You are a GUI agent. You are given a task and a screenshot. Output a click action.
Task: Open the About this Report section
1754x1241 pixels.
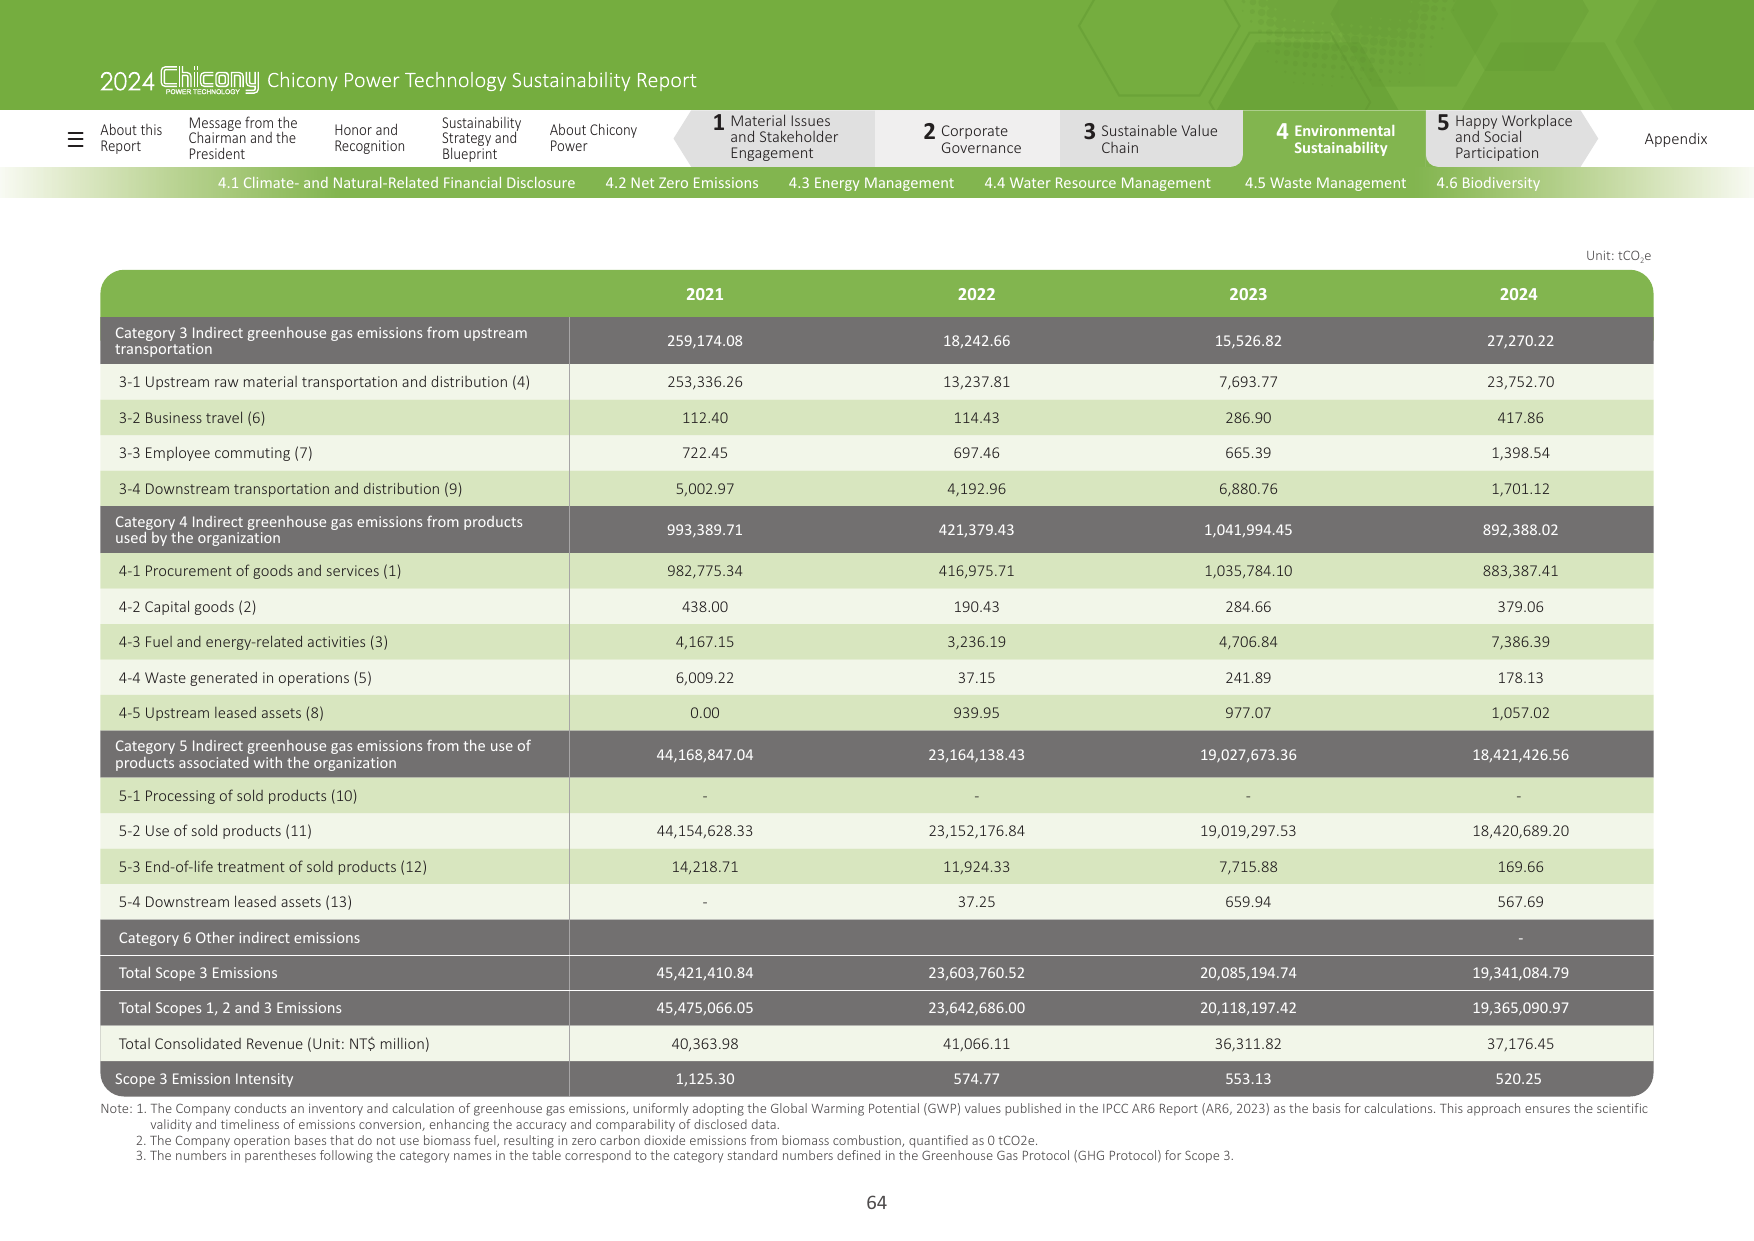click(131, 138)
